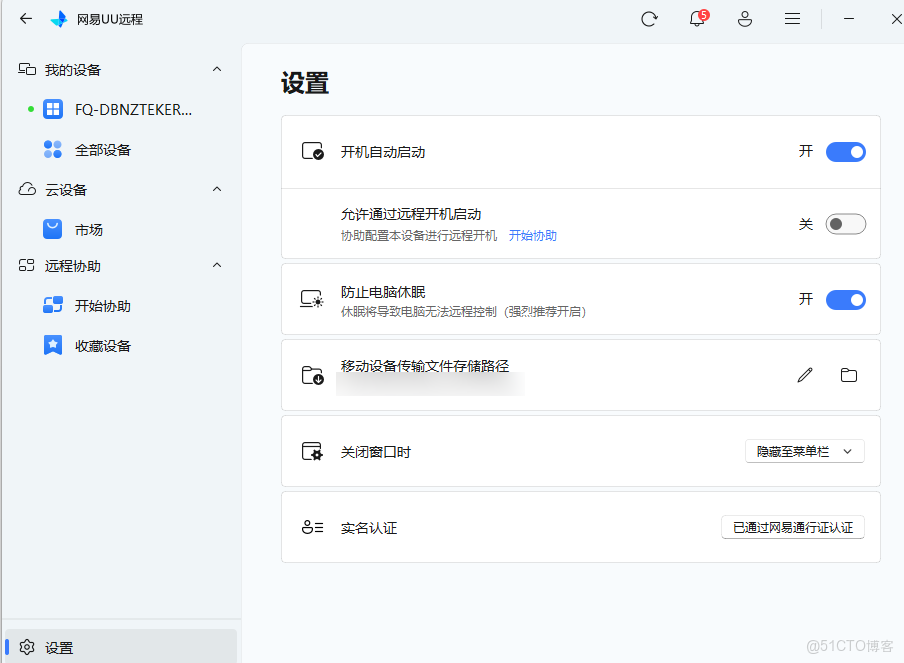Click the notification bell icon

pos(696,19)
